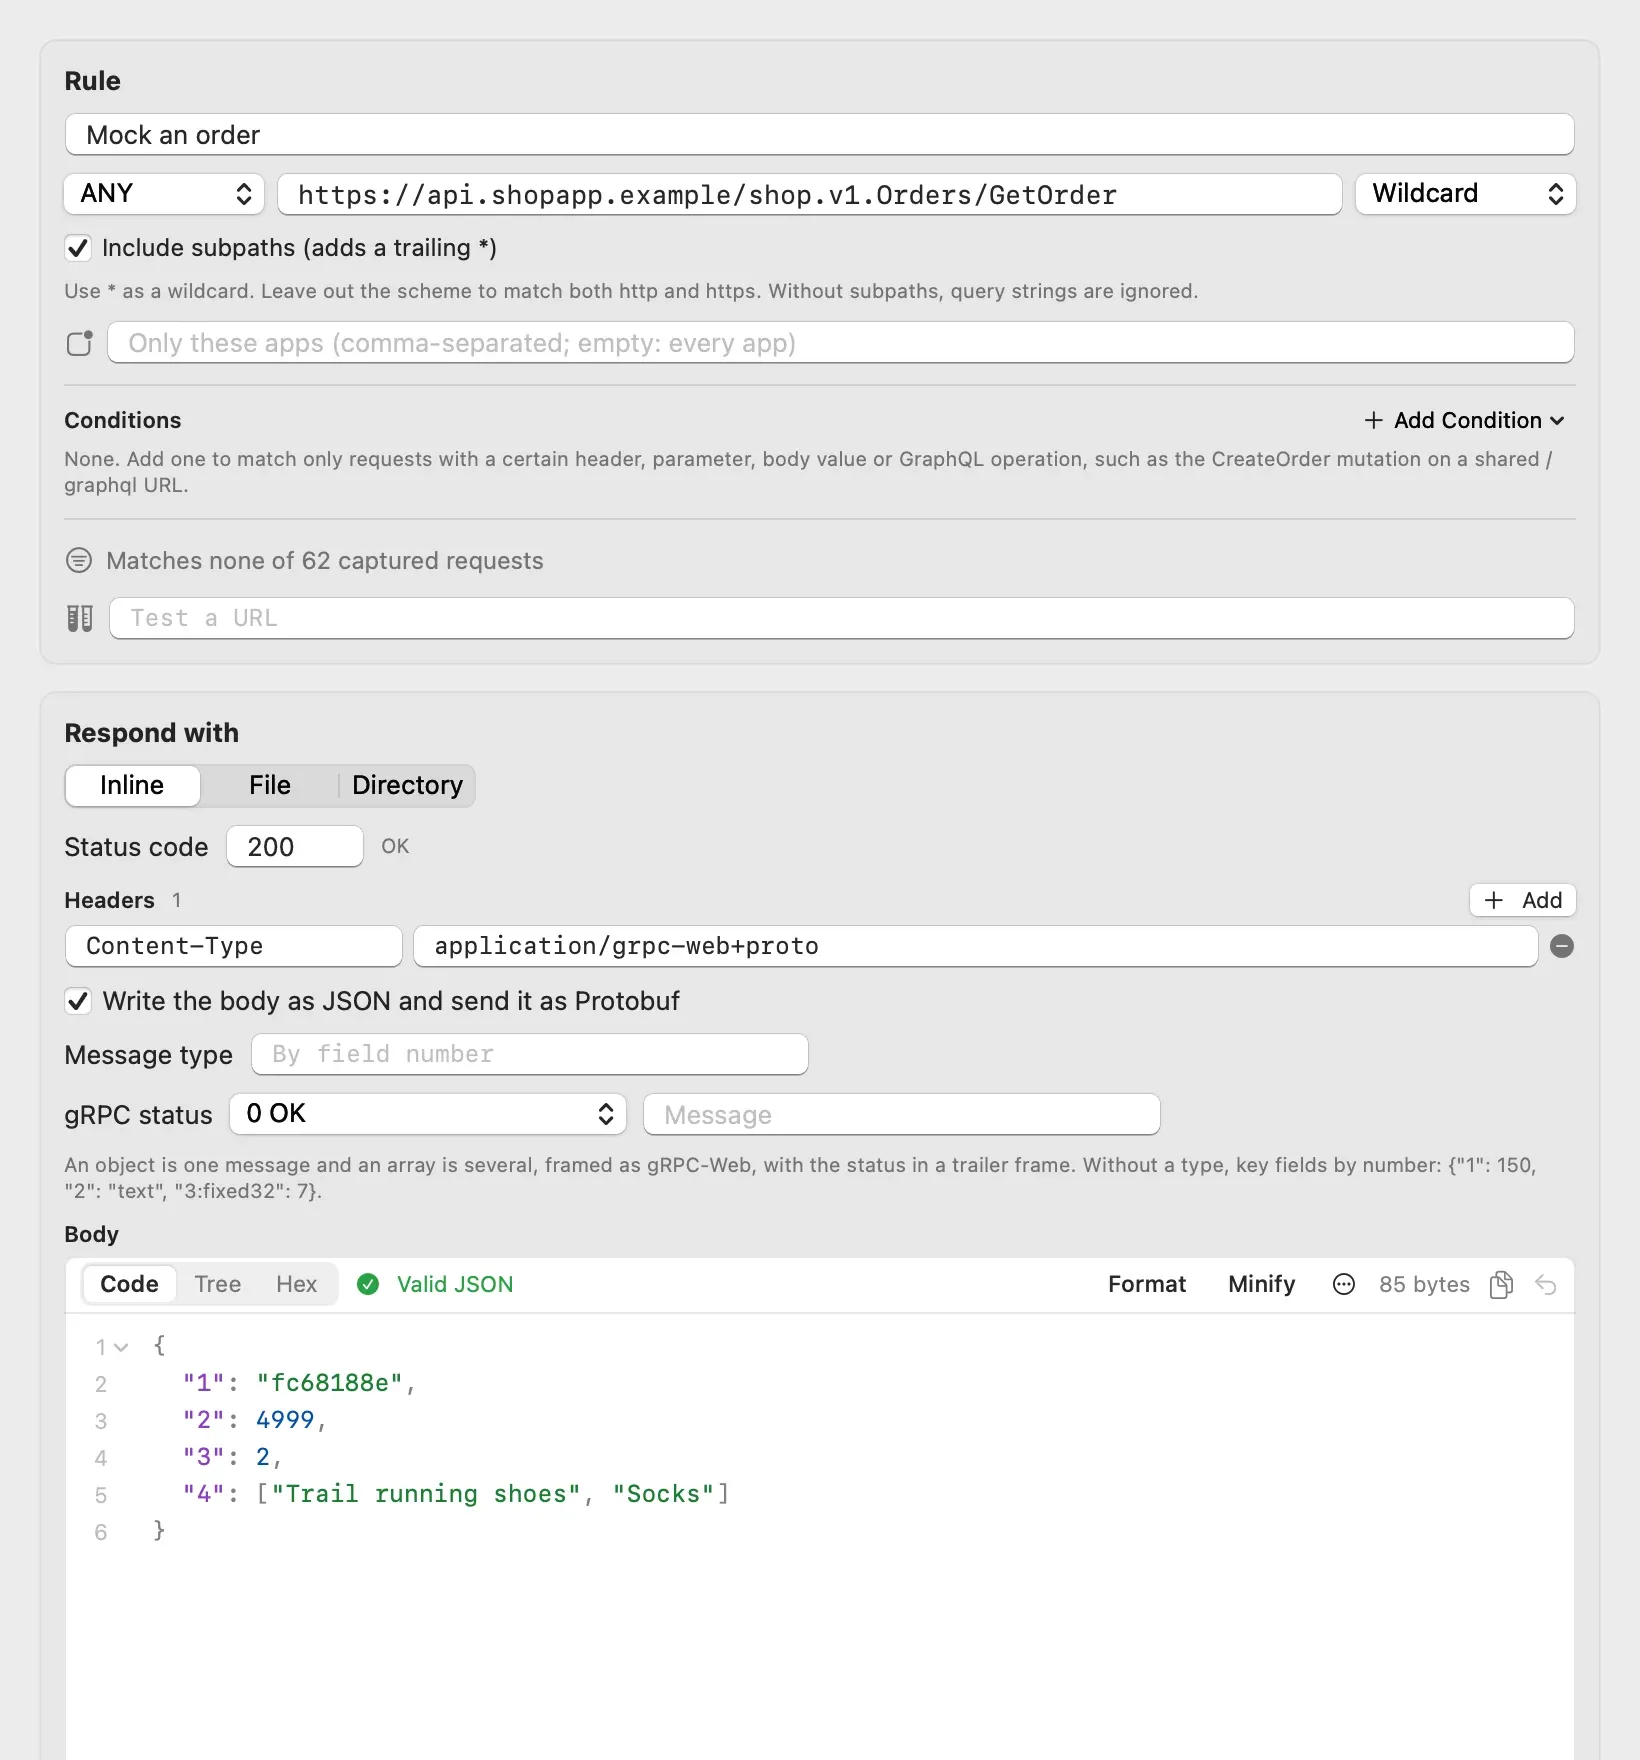Click Matches none of 62 captured requests
1640x1760 pixels.
(x=325, y=560)
